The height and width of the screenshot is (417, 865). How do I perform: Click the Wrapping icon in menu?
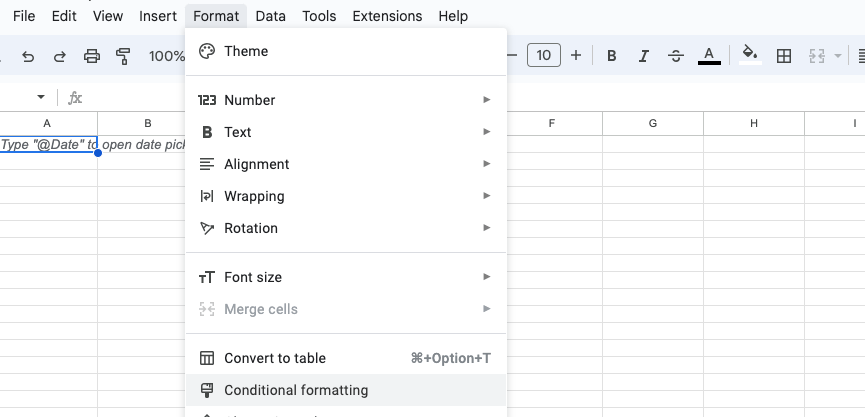pyautogui.click(x=207, y=196)
